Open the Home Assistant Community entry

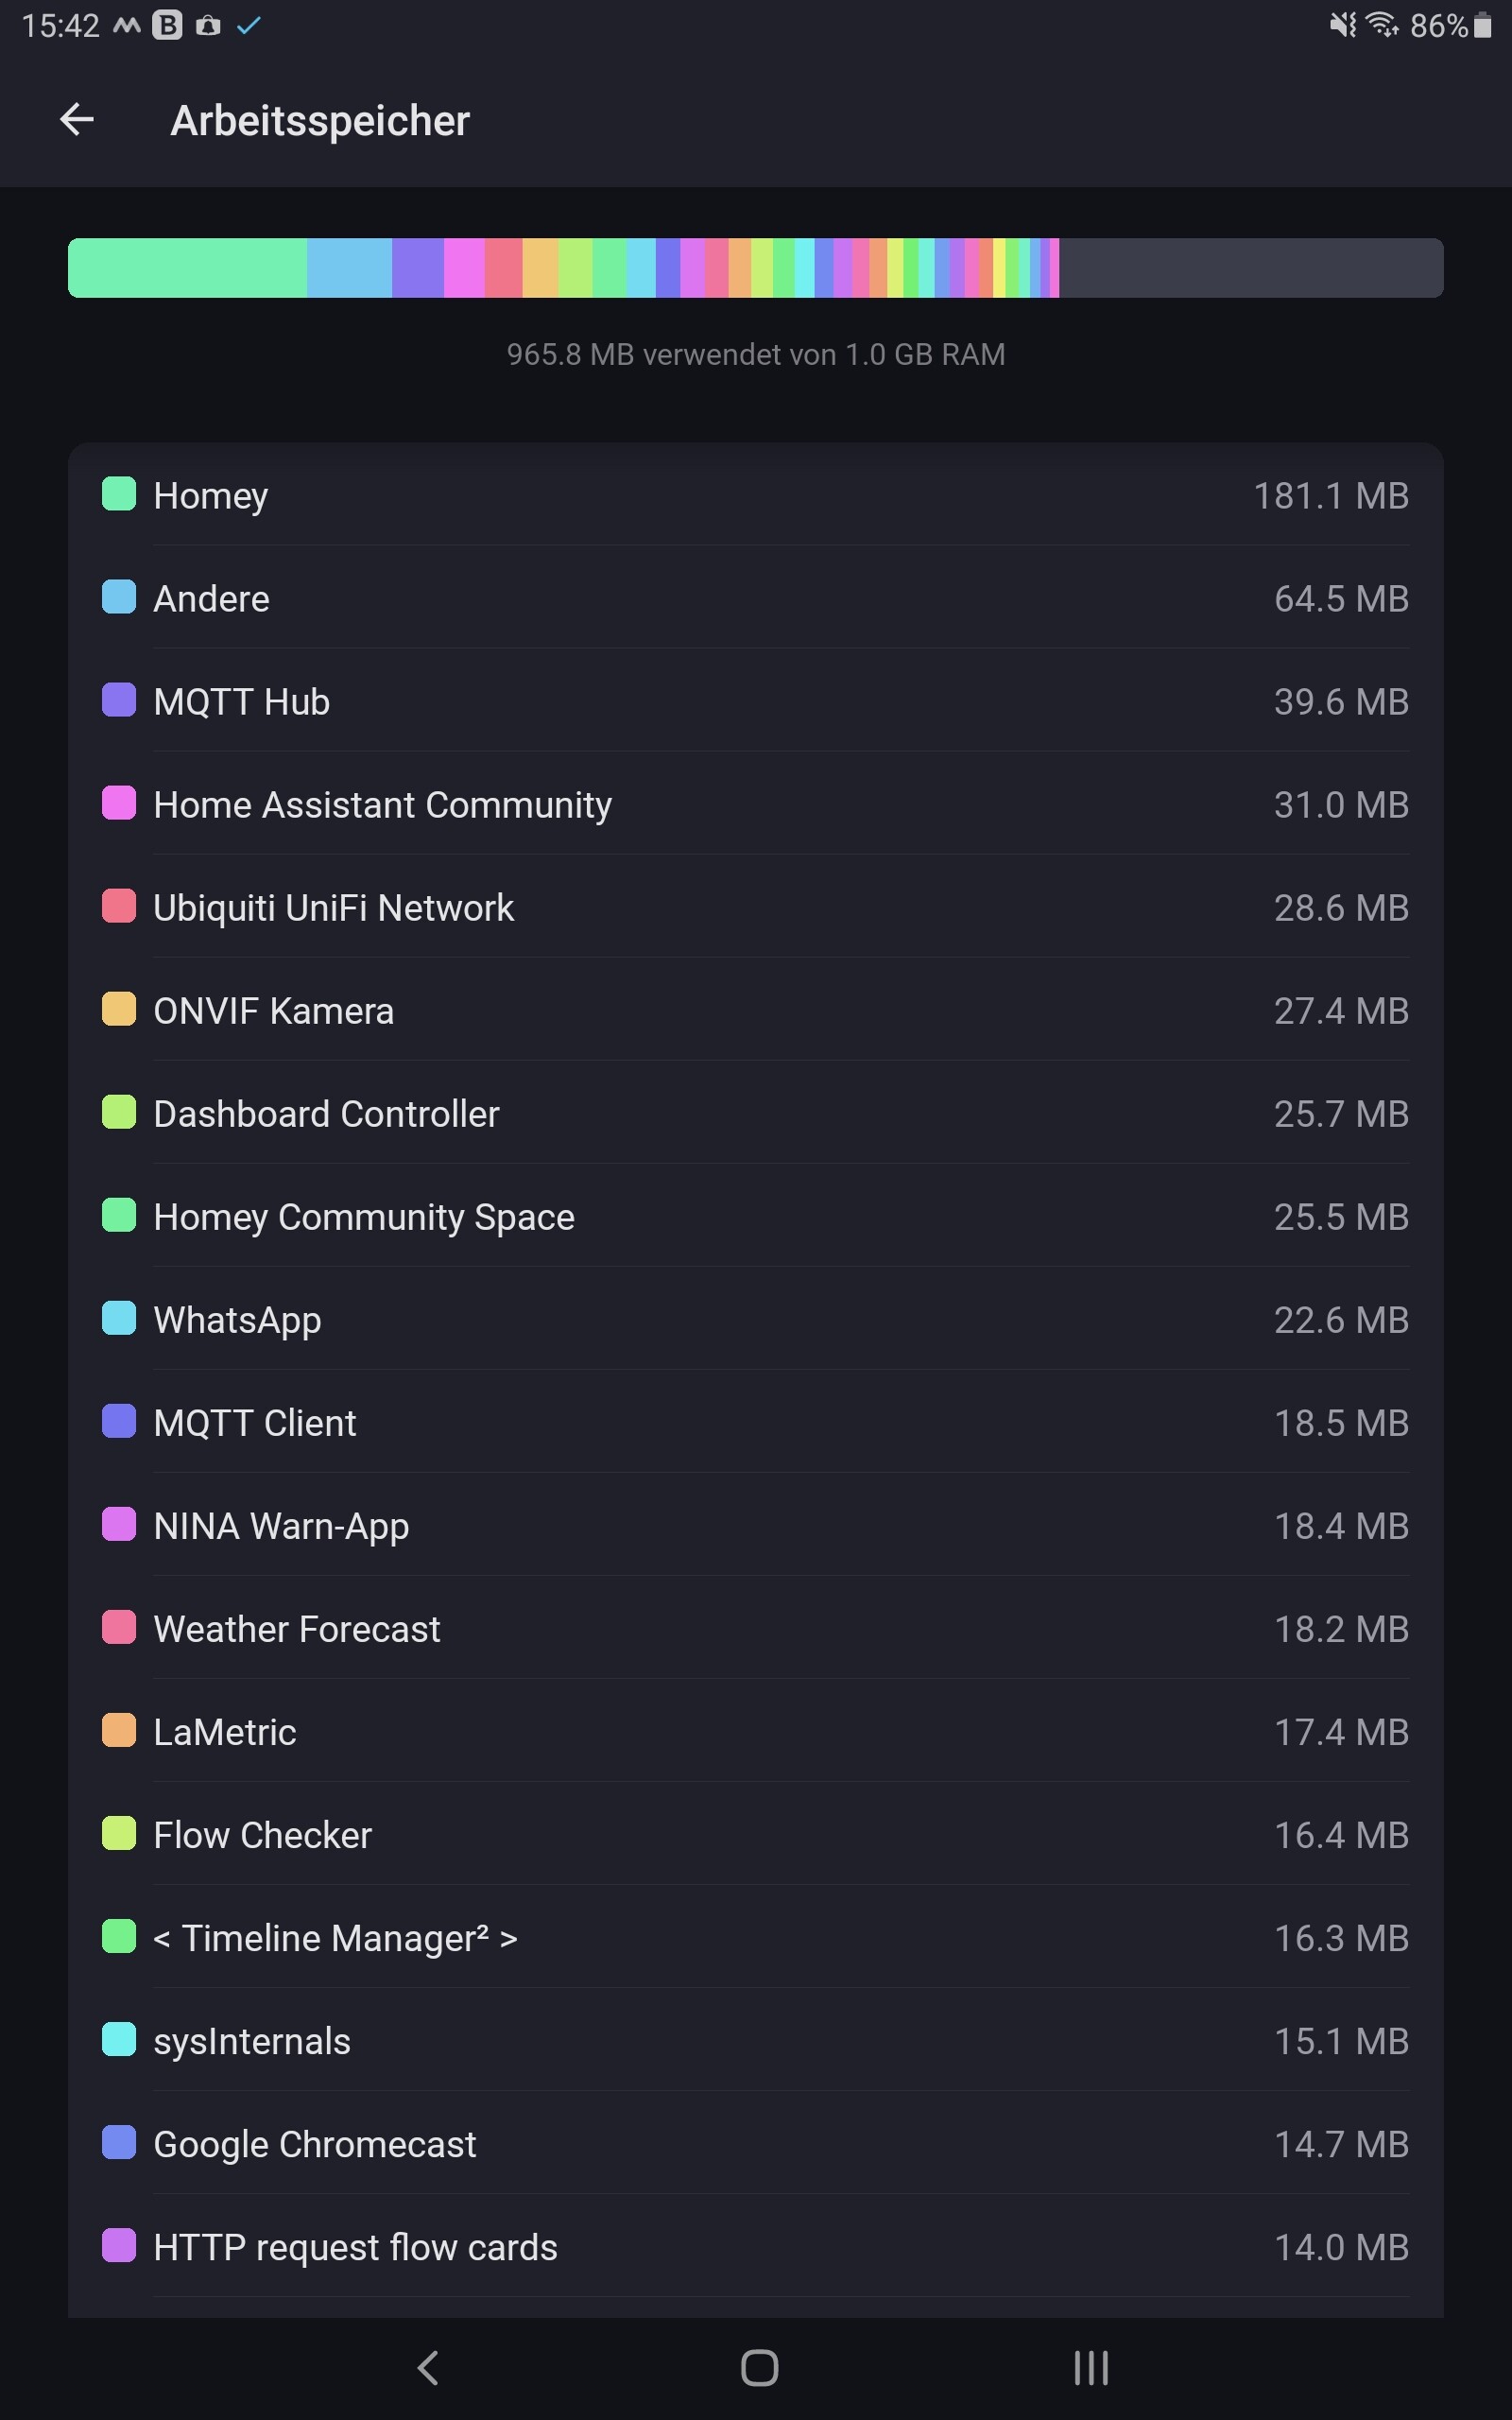(755, 805)
